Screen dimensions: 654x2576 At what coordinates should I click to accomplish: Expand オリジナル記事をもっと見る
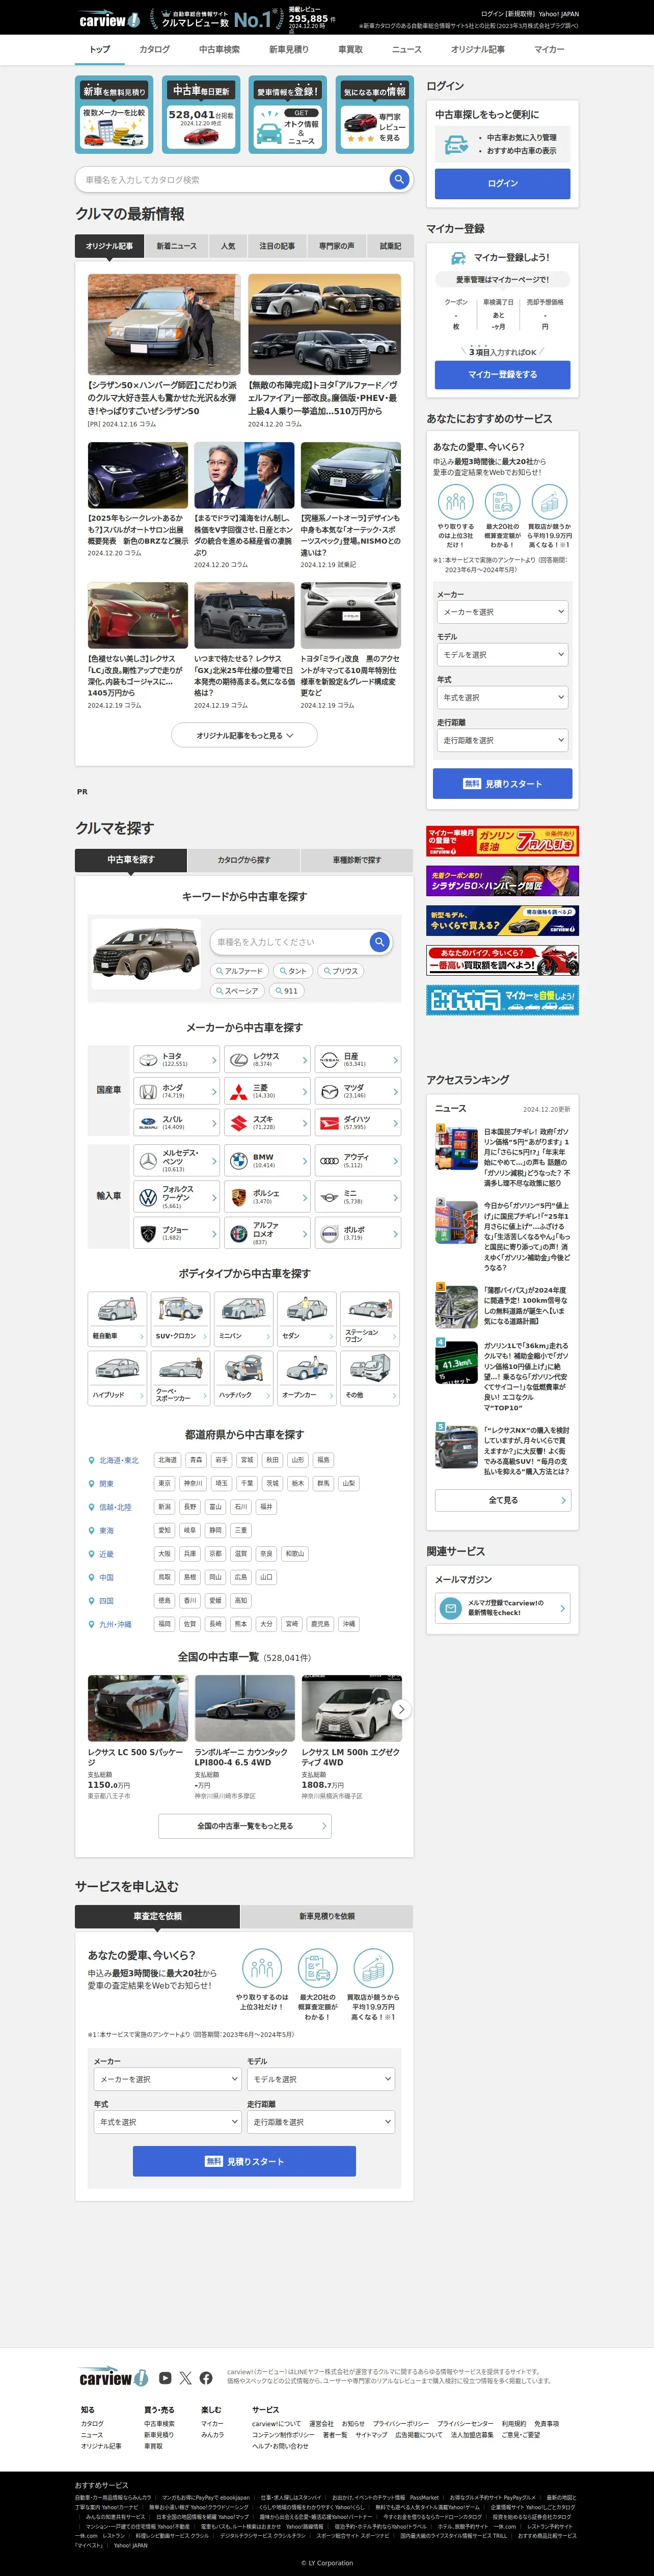[x=244, y=735]
